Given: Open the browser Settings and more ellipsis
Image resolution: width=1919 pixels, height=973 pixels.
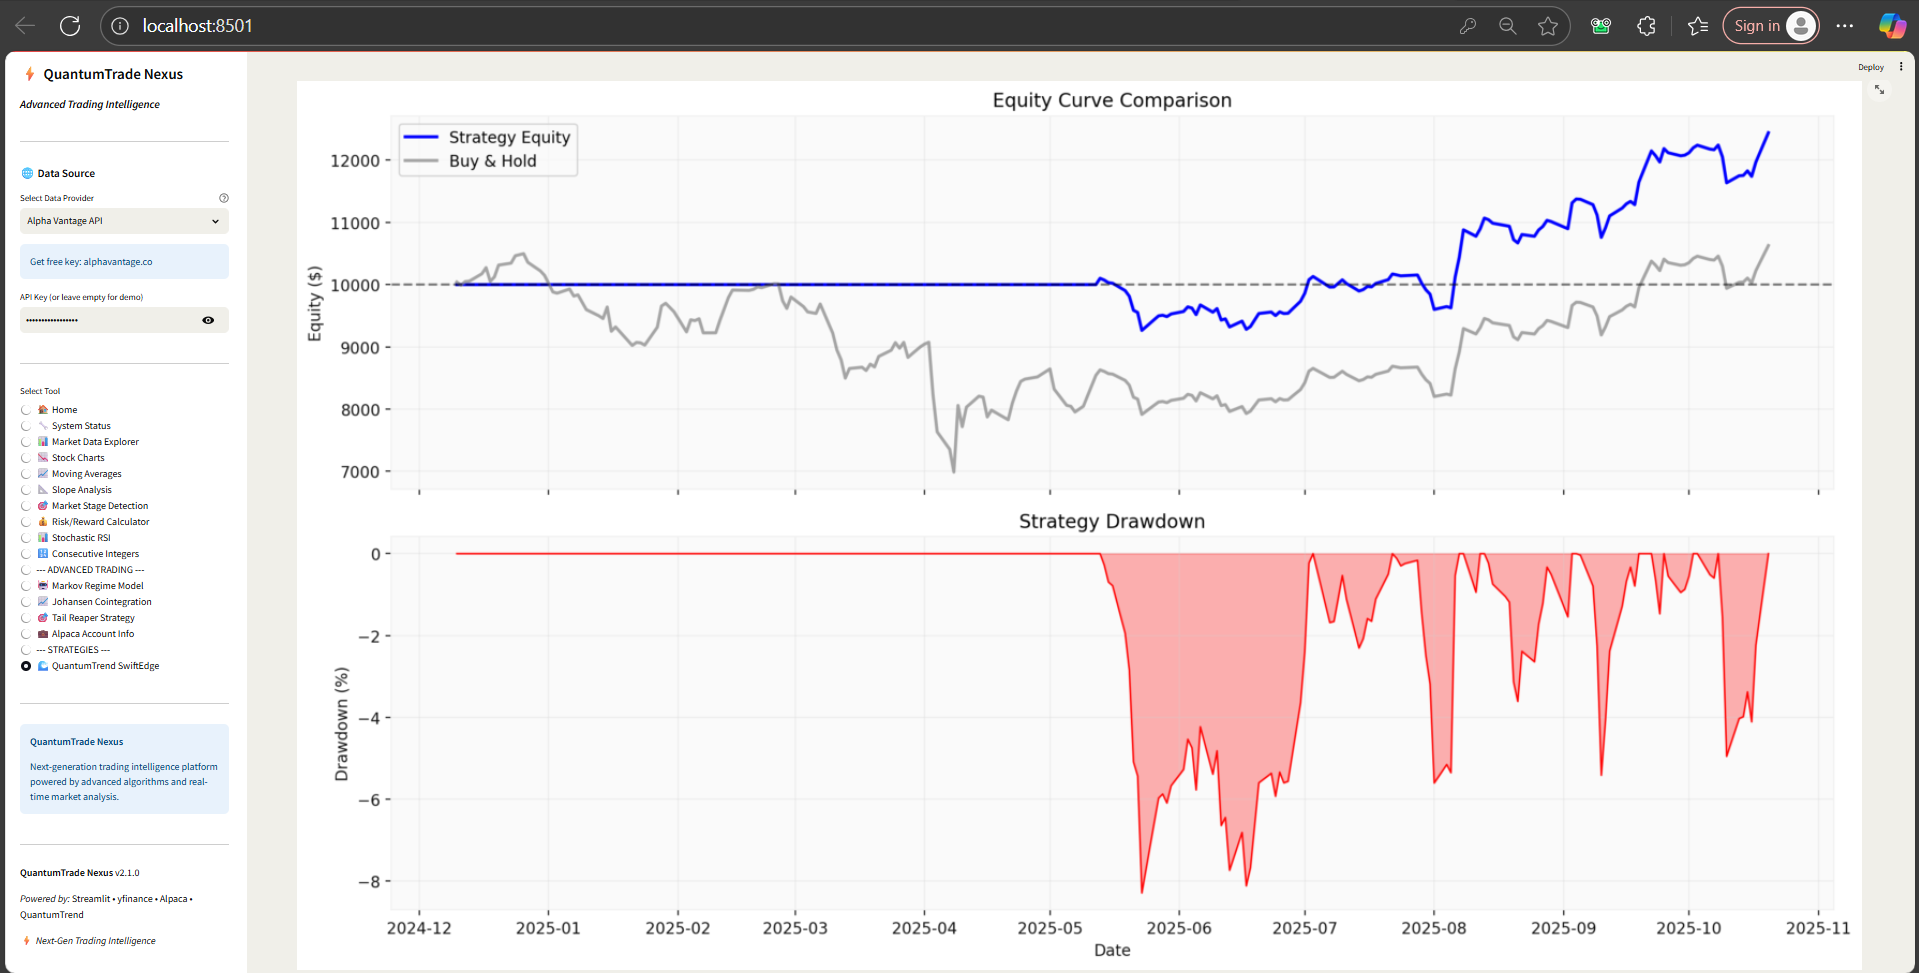Looking at the screenshot, I should pyautogui.click(x=1845, y=26).
